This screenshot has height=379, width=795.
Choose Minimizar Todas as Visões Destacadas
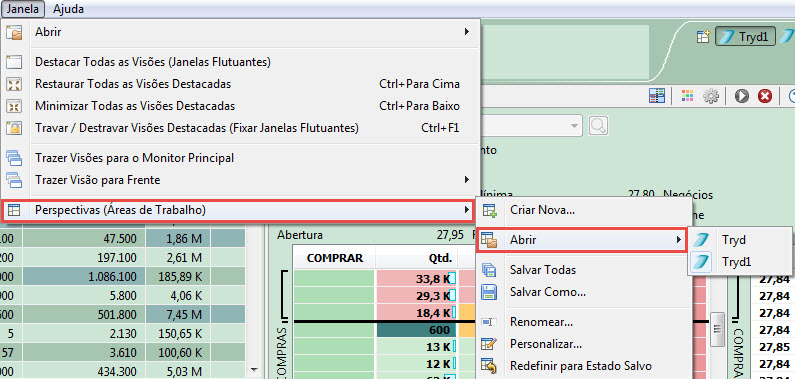240,106
